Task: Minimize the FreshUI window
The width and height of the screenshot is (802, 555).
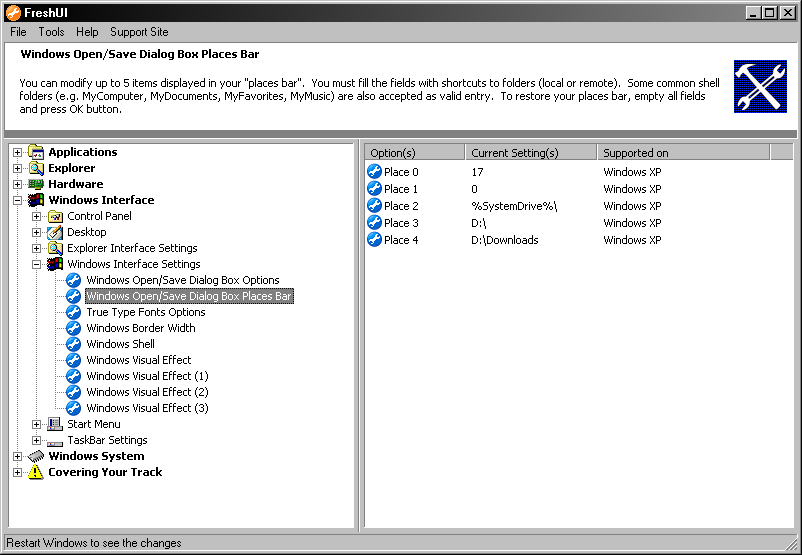Action: 753,13
